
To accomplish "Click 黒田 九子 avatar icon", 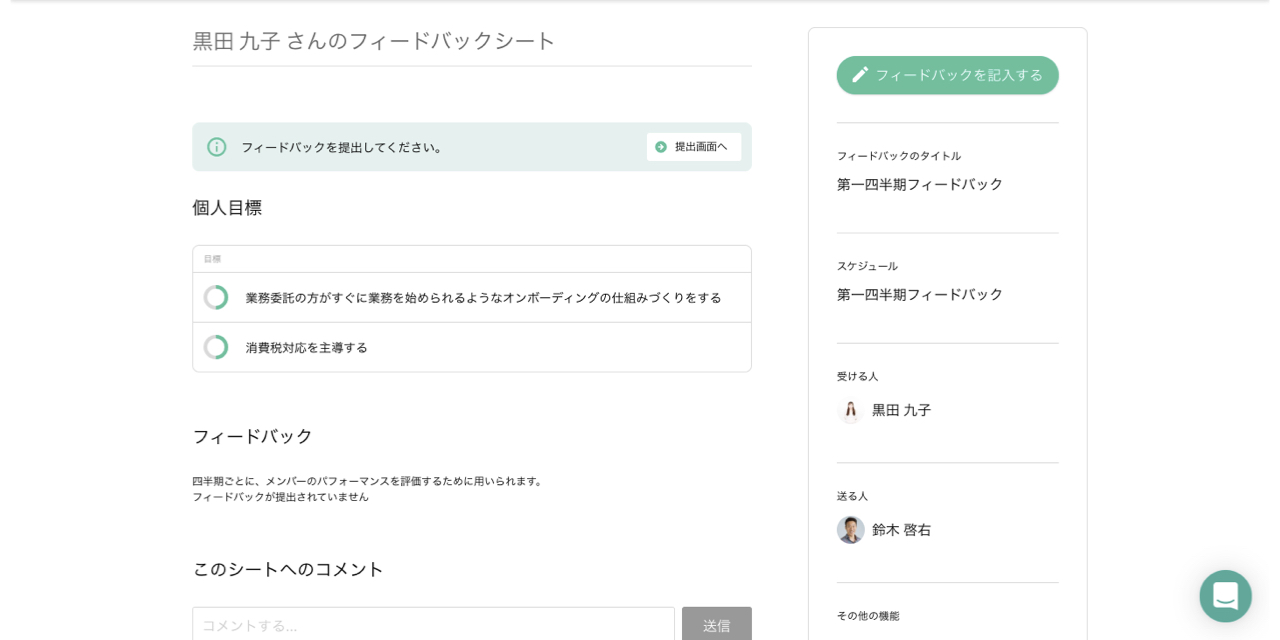I will click(850, 410).
